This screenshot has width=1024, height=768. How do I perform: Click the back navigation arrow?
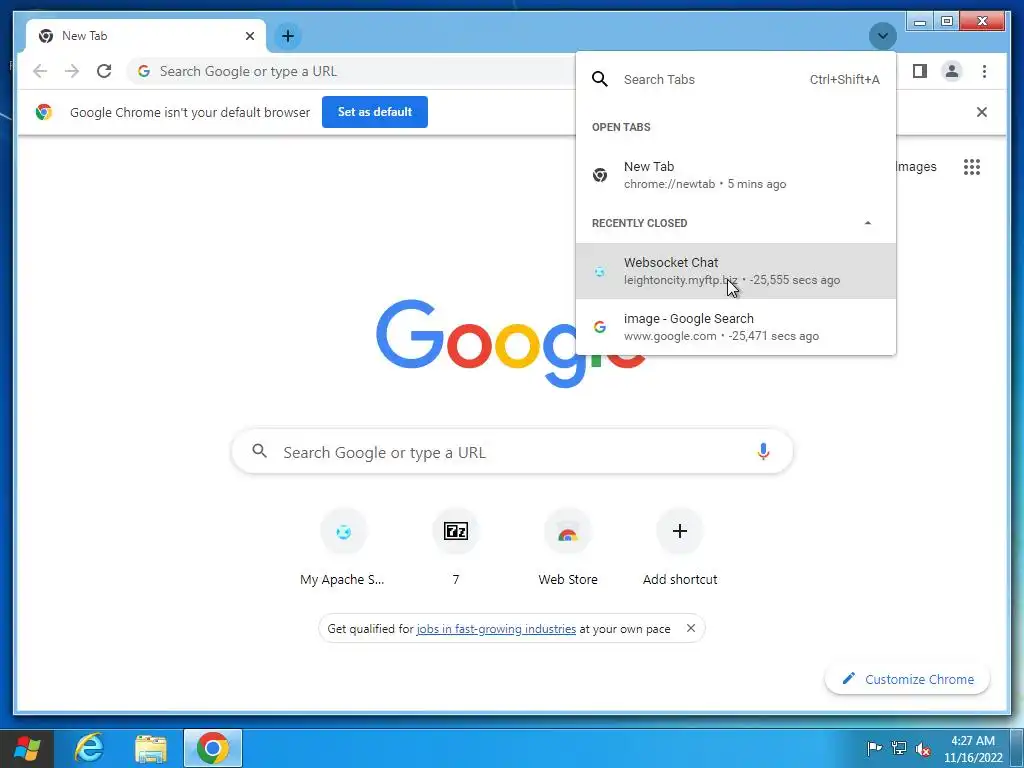coord(40,71)
